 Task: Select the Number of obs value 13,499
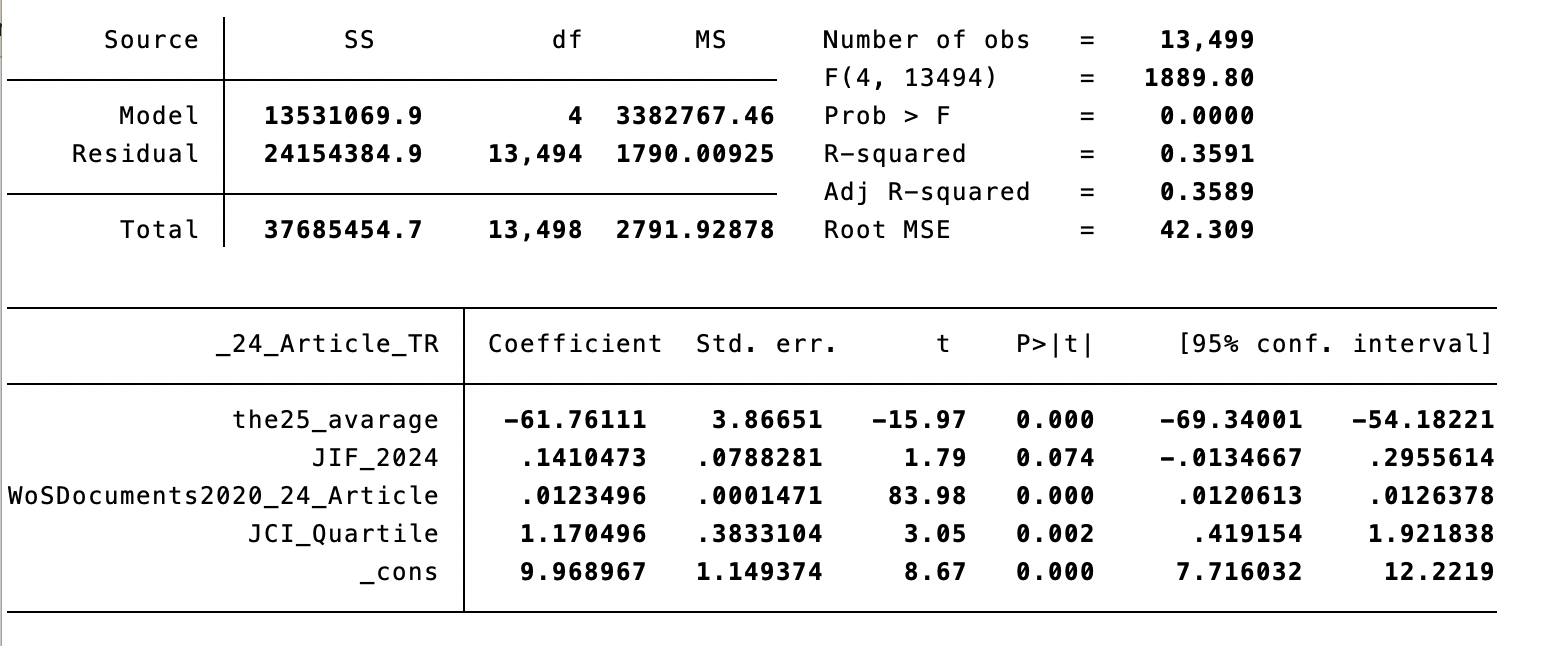tap(1206, 40)
